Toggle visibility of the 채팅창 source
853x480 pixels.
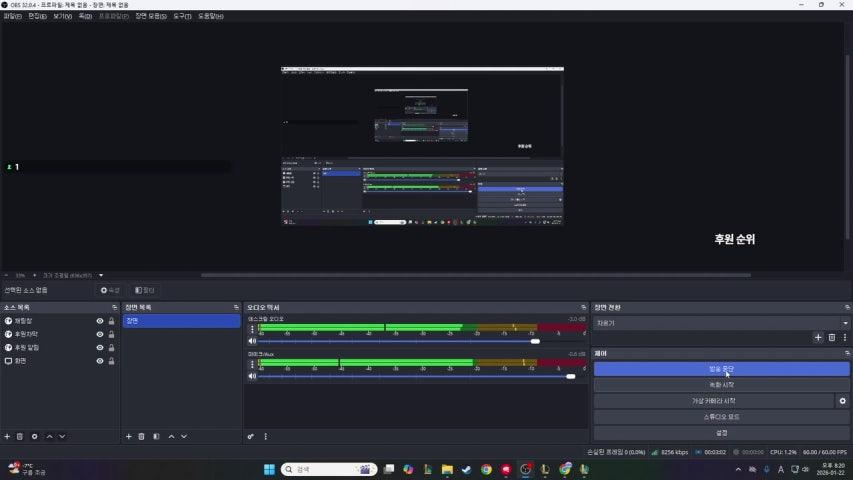pyautogui.click(x=99, y=321)
